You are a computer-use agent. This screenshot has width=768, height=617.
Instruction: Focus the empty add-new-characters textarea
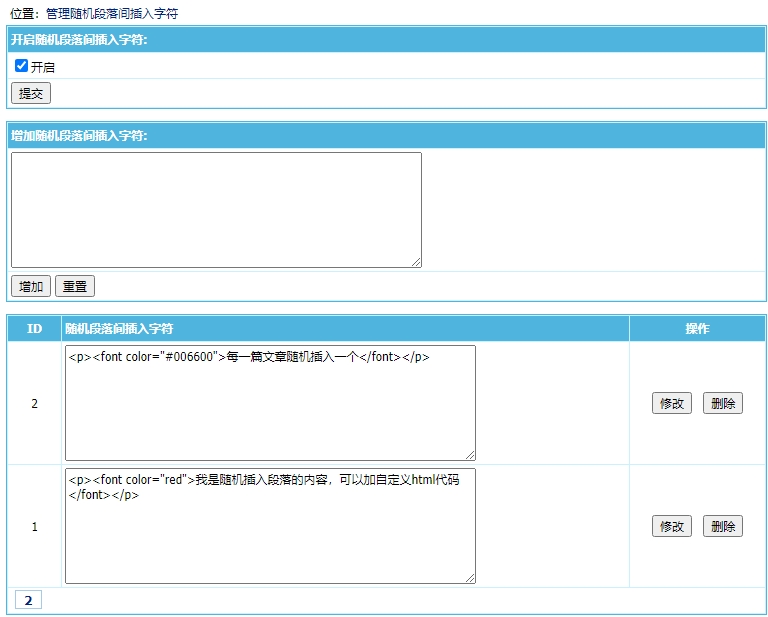(x=216, y=209)
